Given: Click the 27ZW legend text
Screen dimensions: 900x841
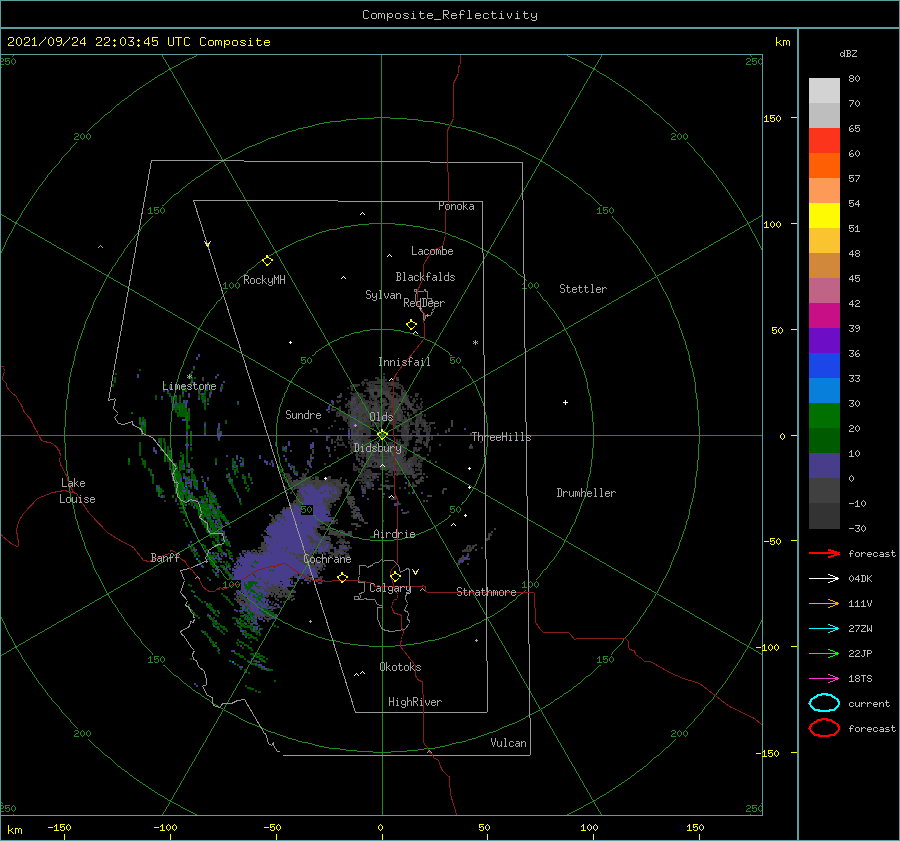Looking at the screenshot, I should (860, 629).
